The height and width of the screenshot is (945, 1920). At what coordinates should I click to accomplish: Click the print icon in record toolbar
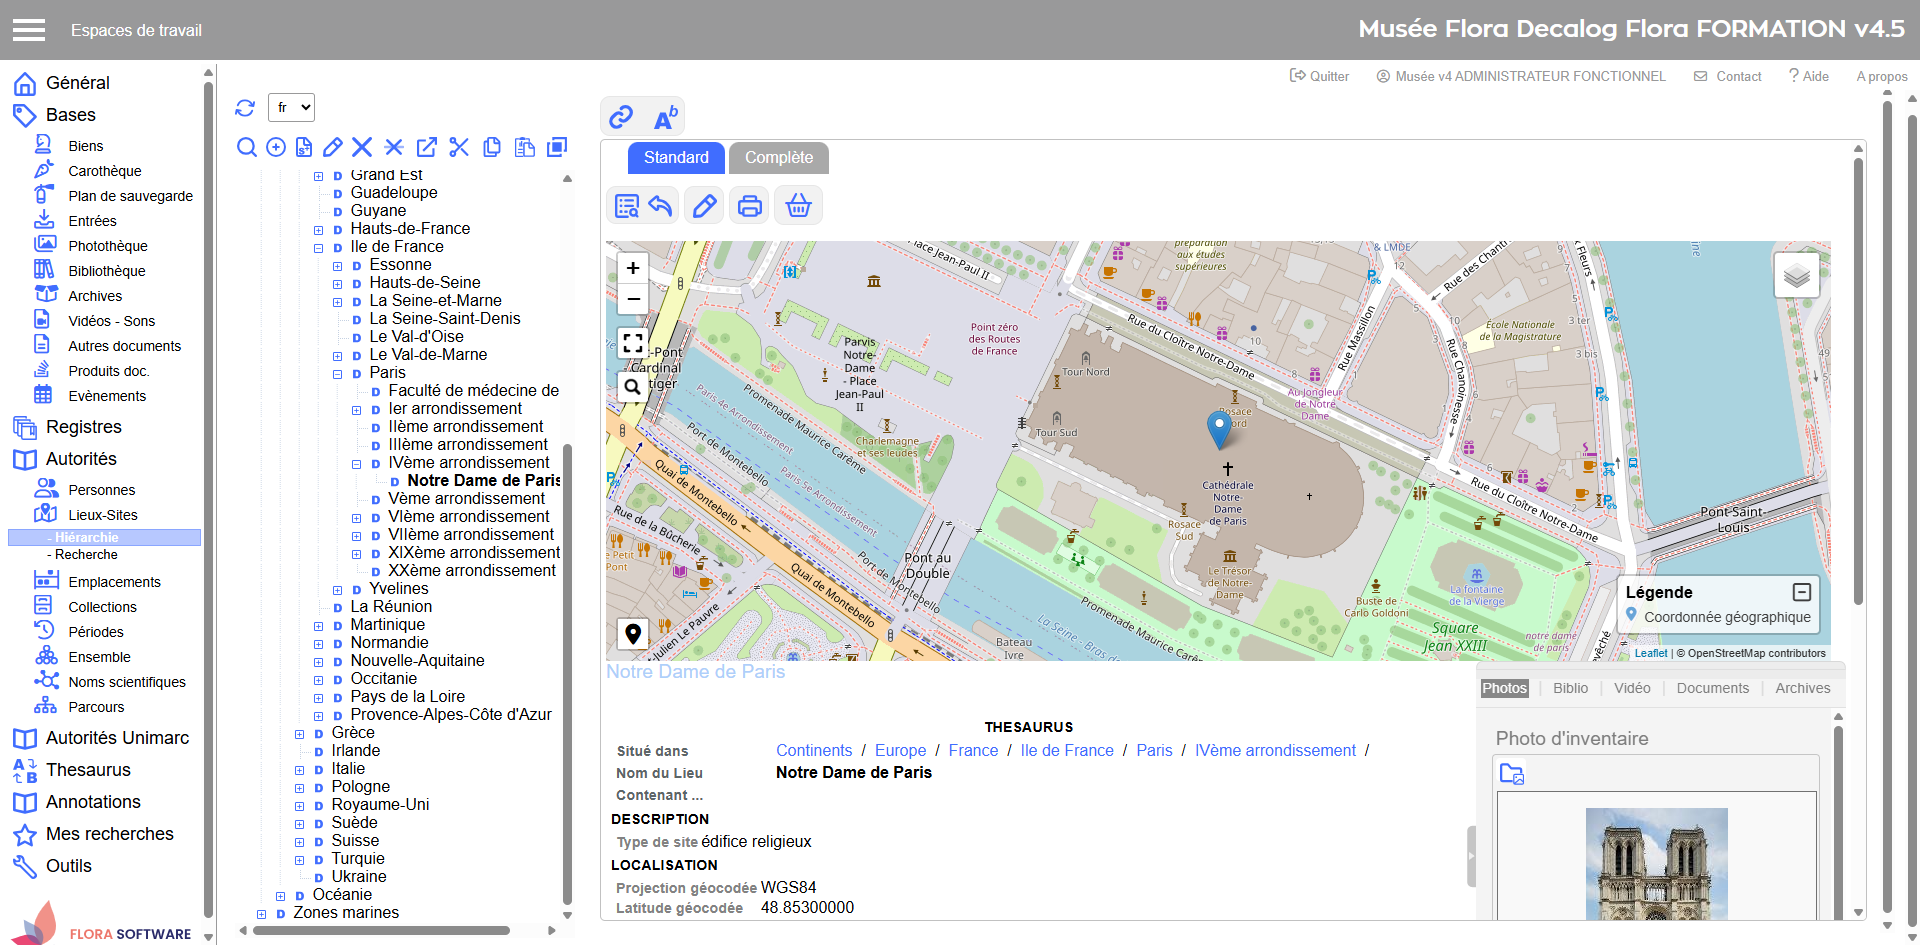click(749, 206)
